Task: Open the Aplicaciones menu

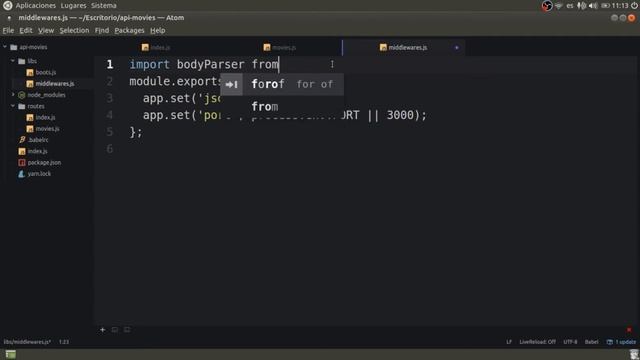Action: click(x=36, y=6)
